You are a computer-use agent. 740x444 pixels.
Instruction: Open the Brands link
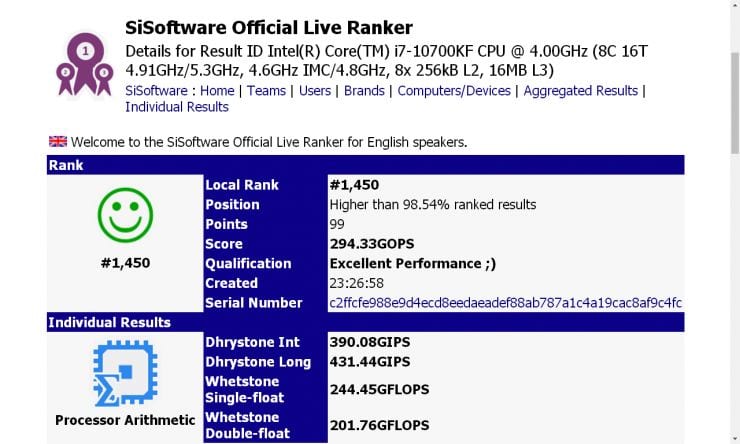[364, 91]
